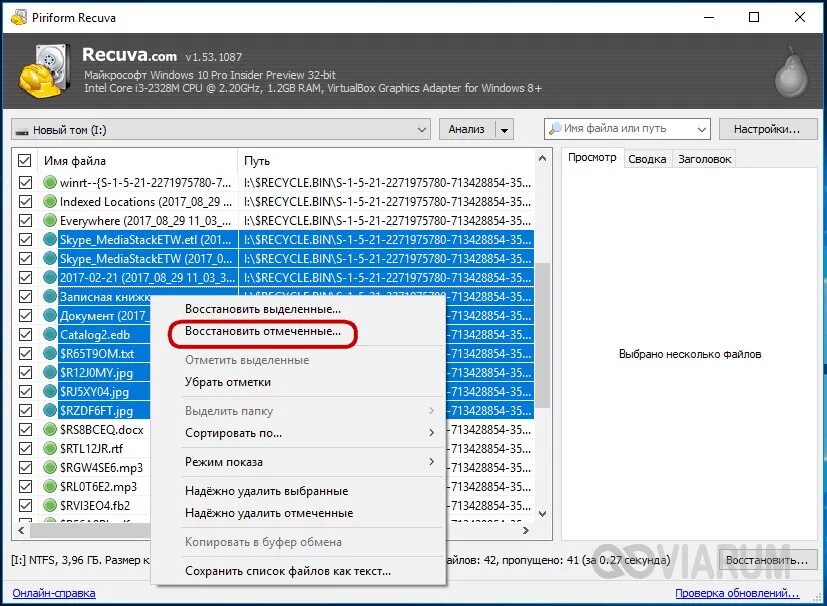Open the file name or path filter dropdown
The height and width of the screenshot is (606, 827).
coord(701,129)
